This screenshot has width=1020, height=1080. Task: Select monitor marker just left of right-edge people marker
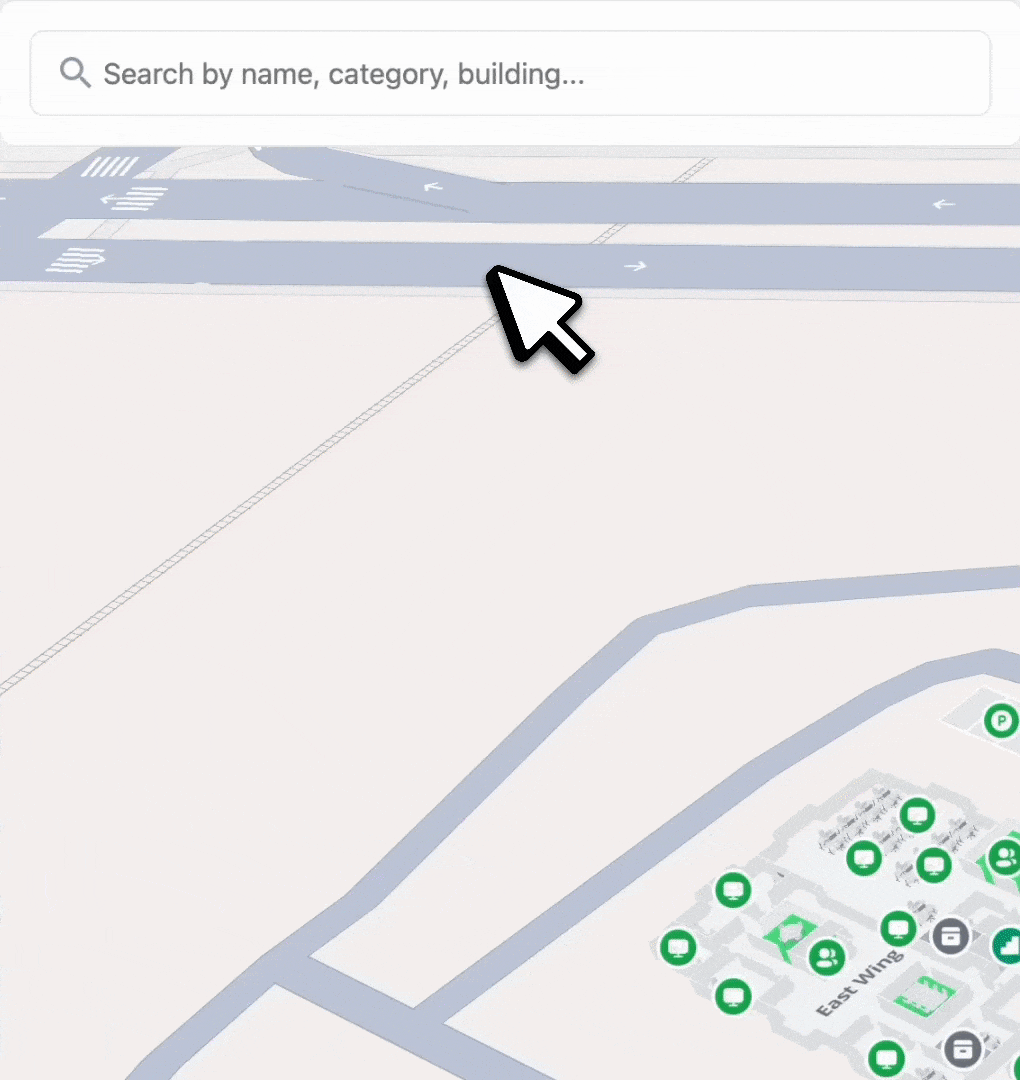click(933, 864)
